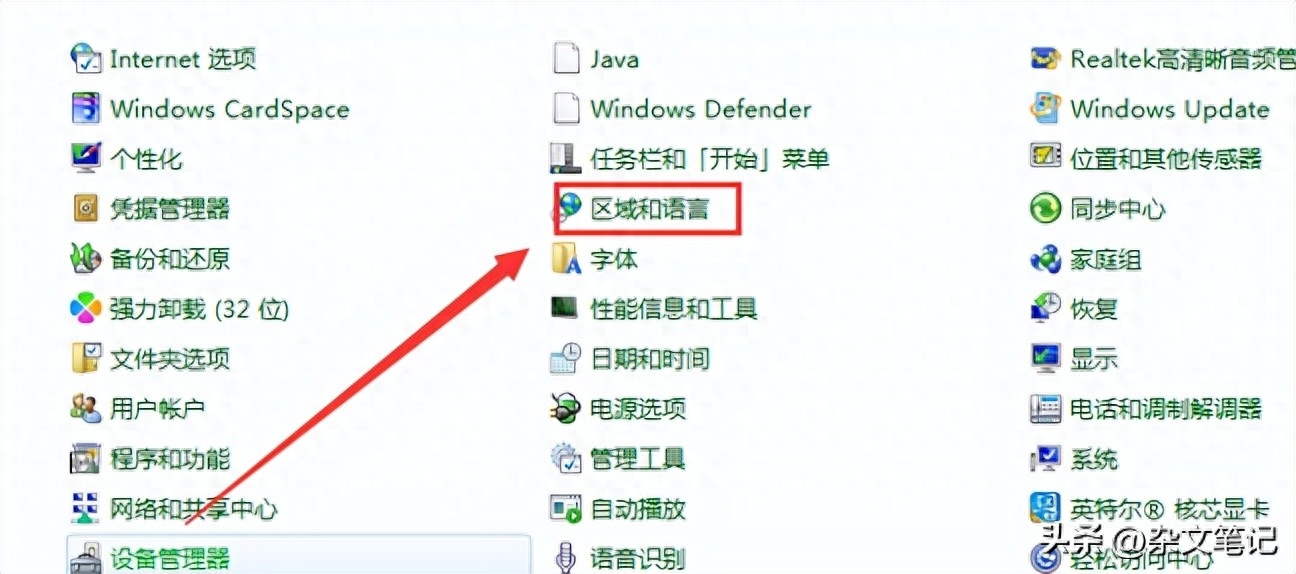Click the 日期和时间 clock icon
The width and height of the screenshot is (1296, 574).
[567, 358]
